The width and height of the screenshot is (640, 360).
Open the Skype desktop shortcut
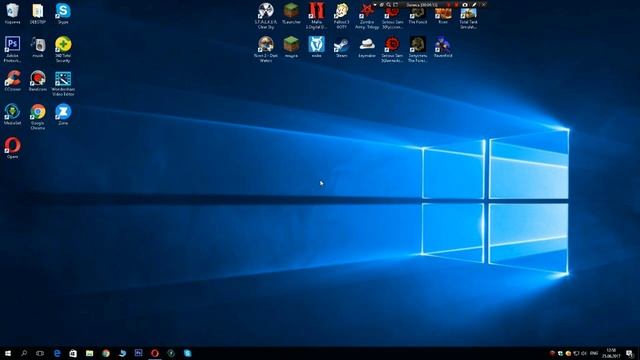[x=63, y=13]
